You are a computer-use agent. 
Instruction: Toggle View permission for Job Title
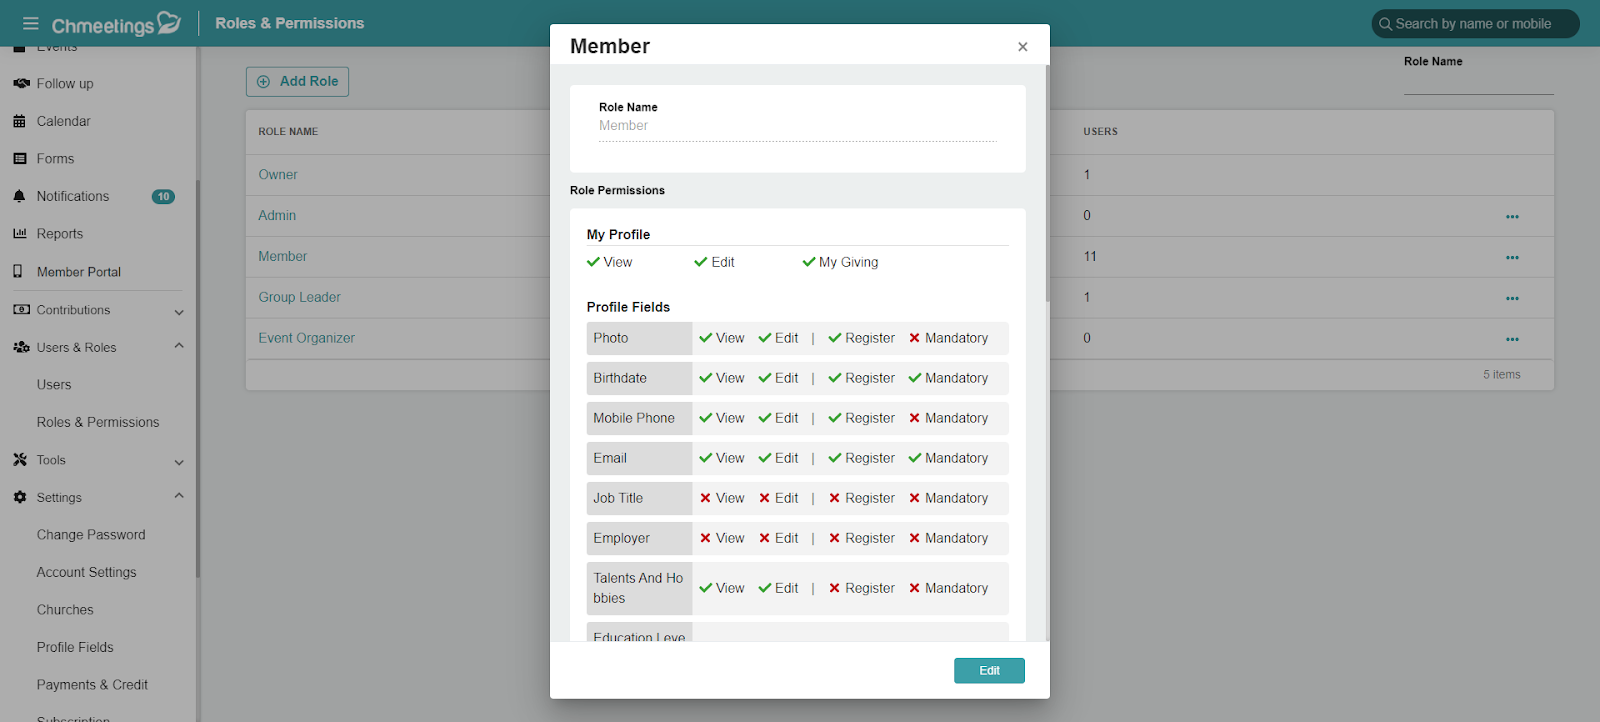(722, 498)
